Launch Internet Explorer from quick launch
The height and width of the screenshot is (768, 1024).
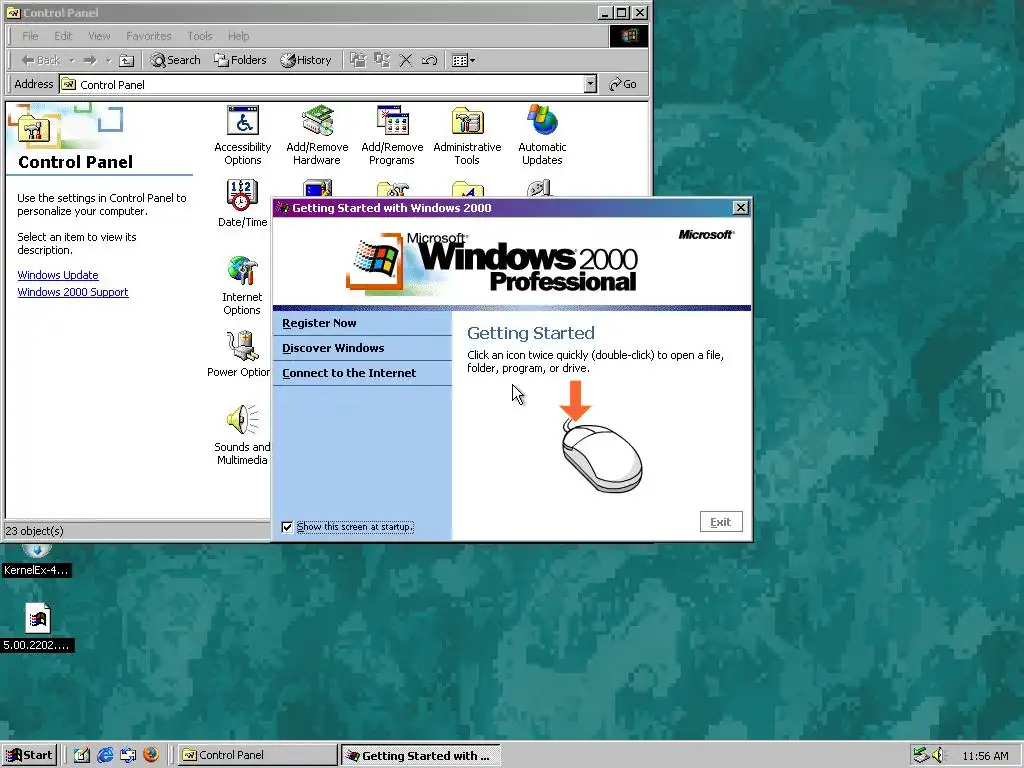click(105, 755)
